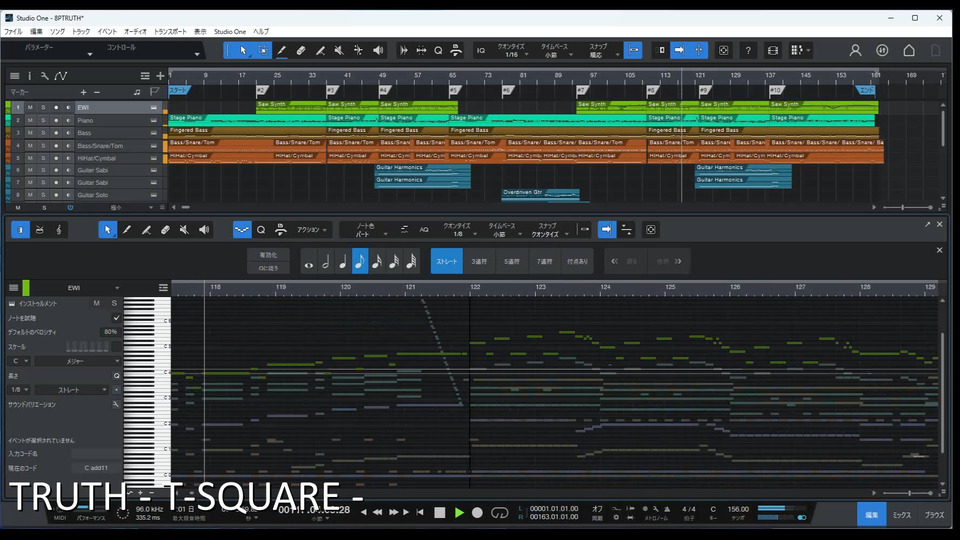Image resolution: width=960 pixels, height=540 pixels.
Task: Solo the Bass track
Action: coord(42,133)
